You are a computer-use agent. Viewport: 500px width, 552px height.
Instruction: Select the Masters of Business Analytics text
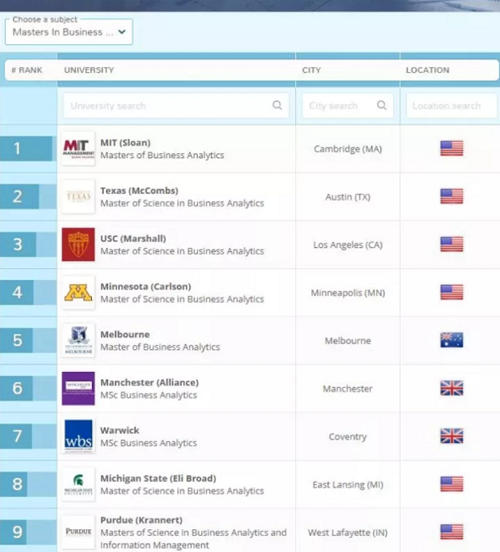click(162, 155)
